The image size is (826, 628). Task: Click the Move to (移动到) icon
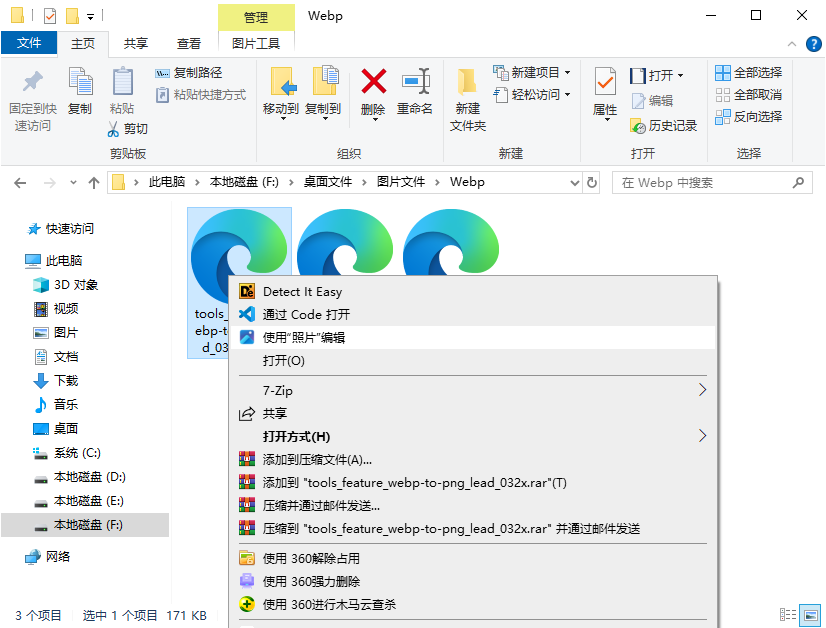point(283,81)
